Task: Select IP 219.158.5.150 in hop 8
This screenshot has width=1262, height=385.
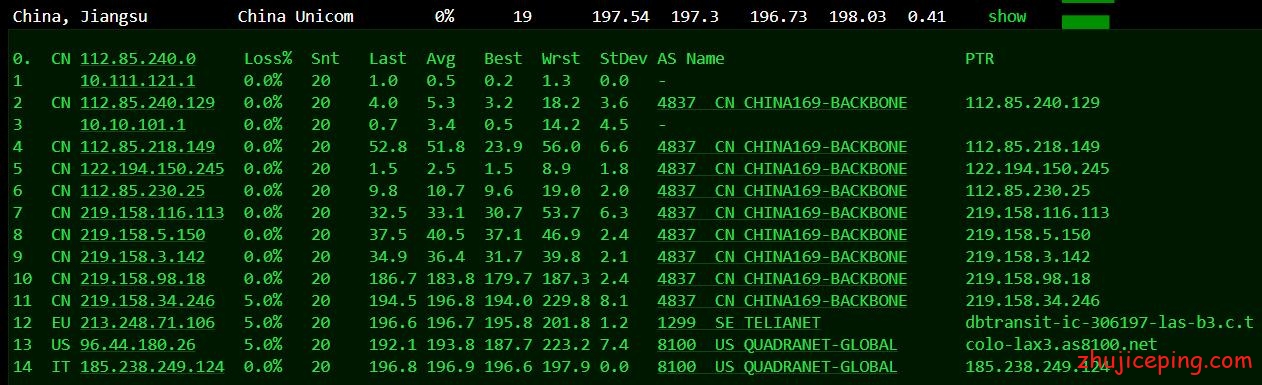Action: [143, 235]
